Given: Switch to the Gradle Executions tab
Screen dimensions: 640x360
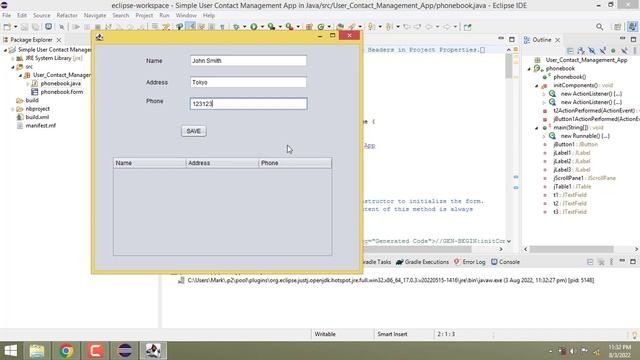Looking at the screenshot, I should 422,262.
